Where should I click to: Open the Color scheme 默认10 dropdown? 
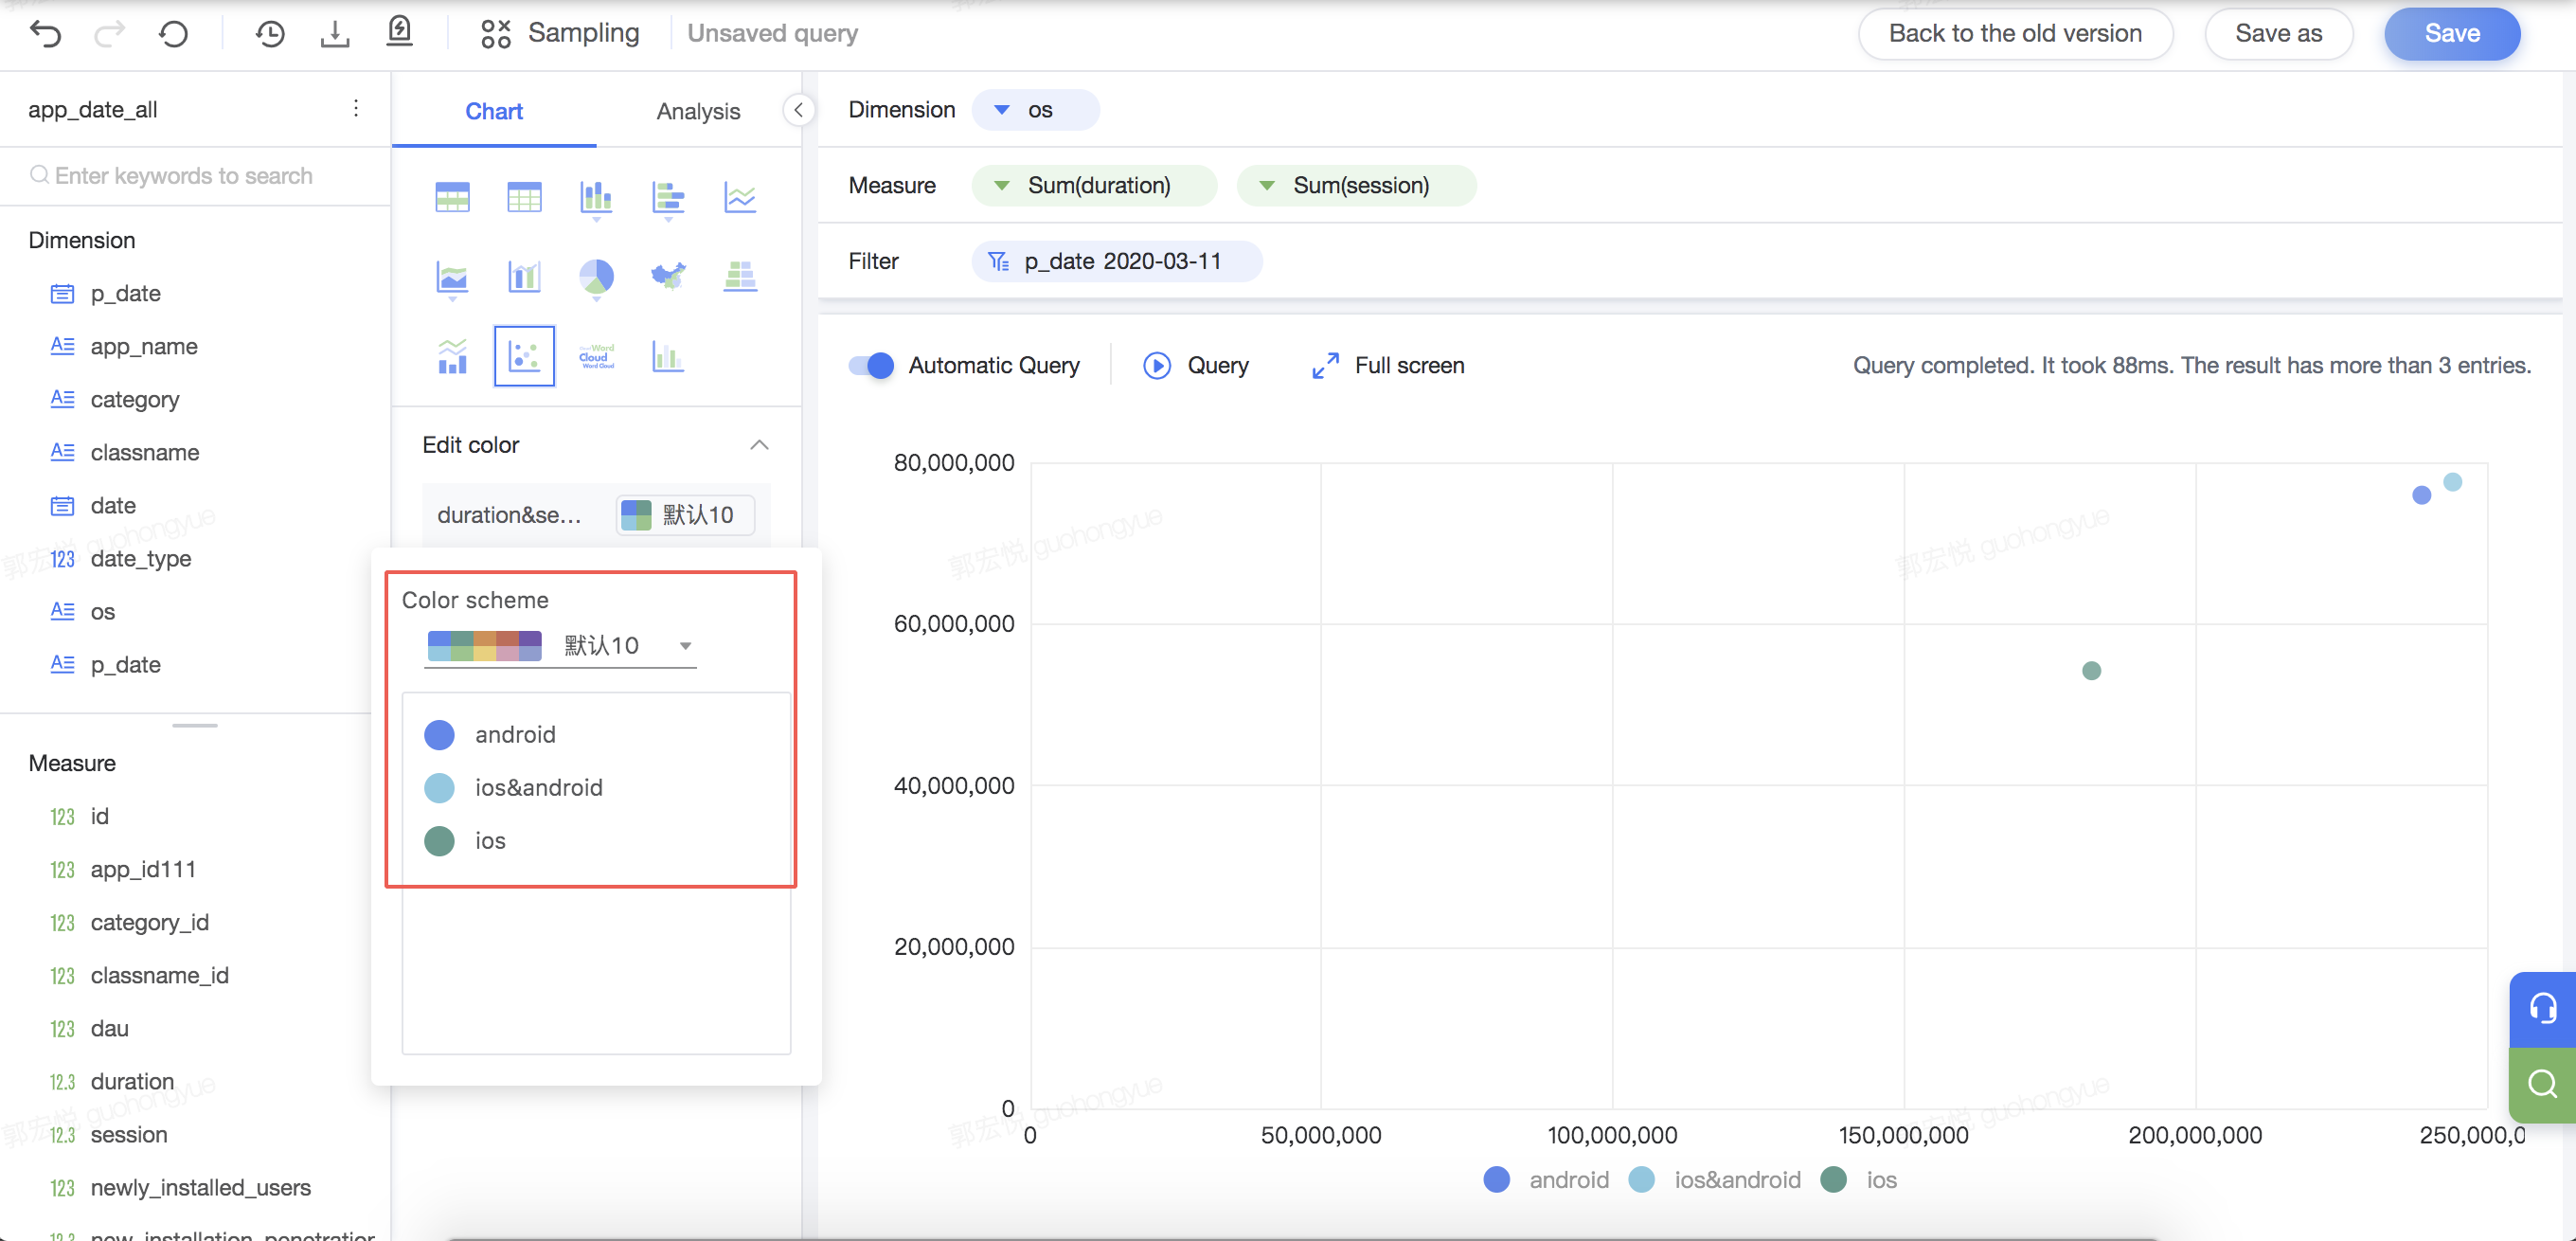[560, 645]
